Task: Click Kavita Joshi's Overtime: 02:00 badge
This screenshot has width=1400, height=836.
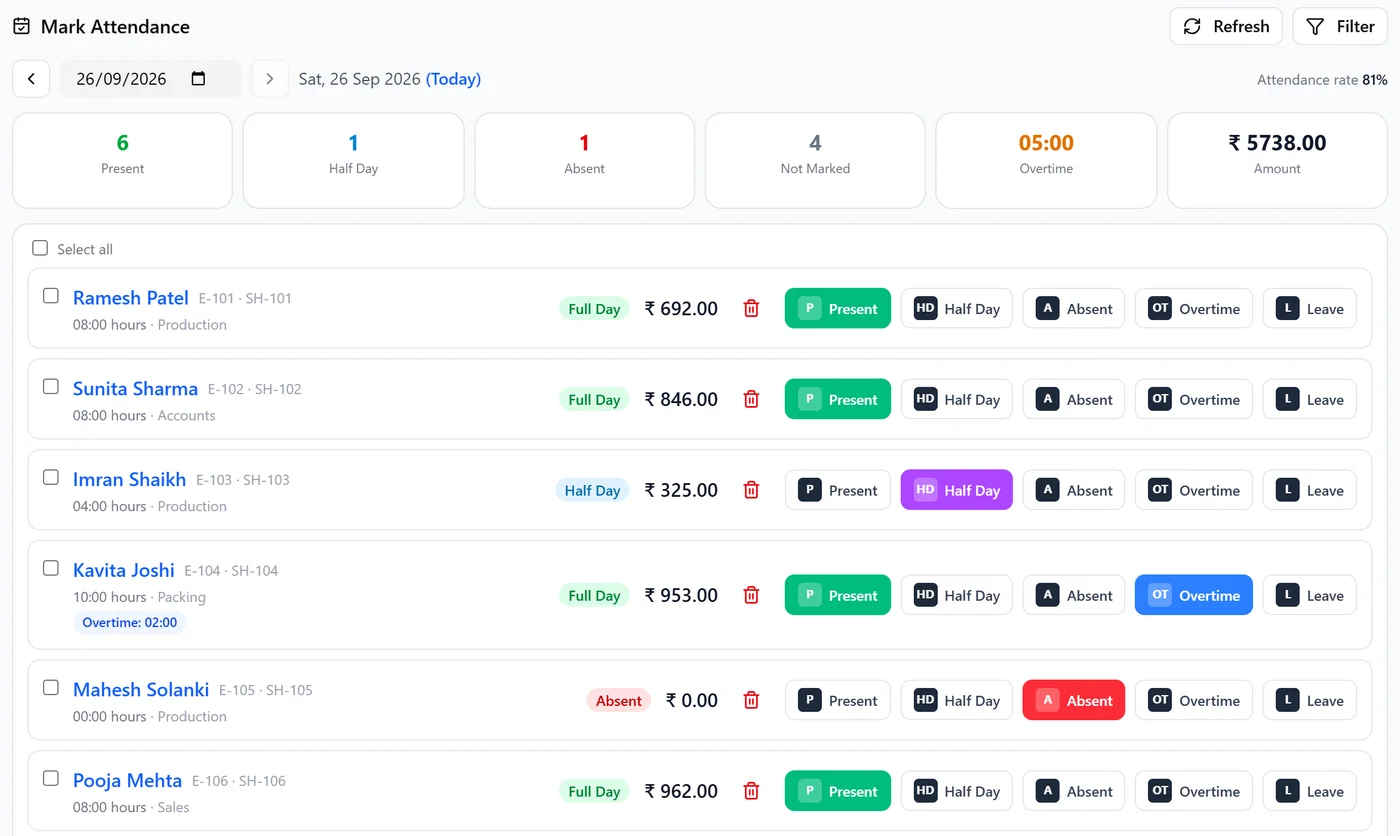Action: [x=130, y=623]
